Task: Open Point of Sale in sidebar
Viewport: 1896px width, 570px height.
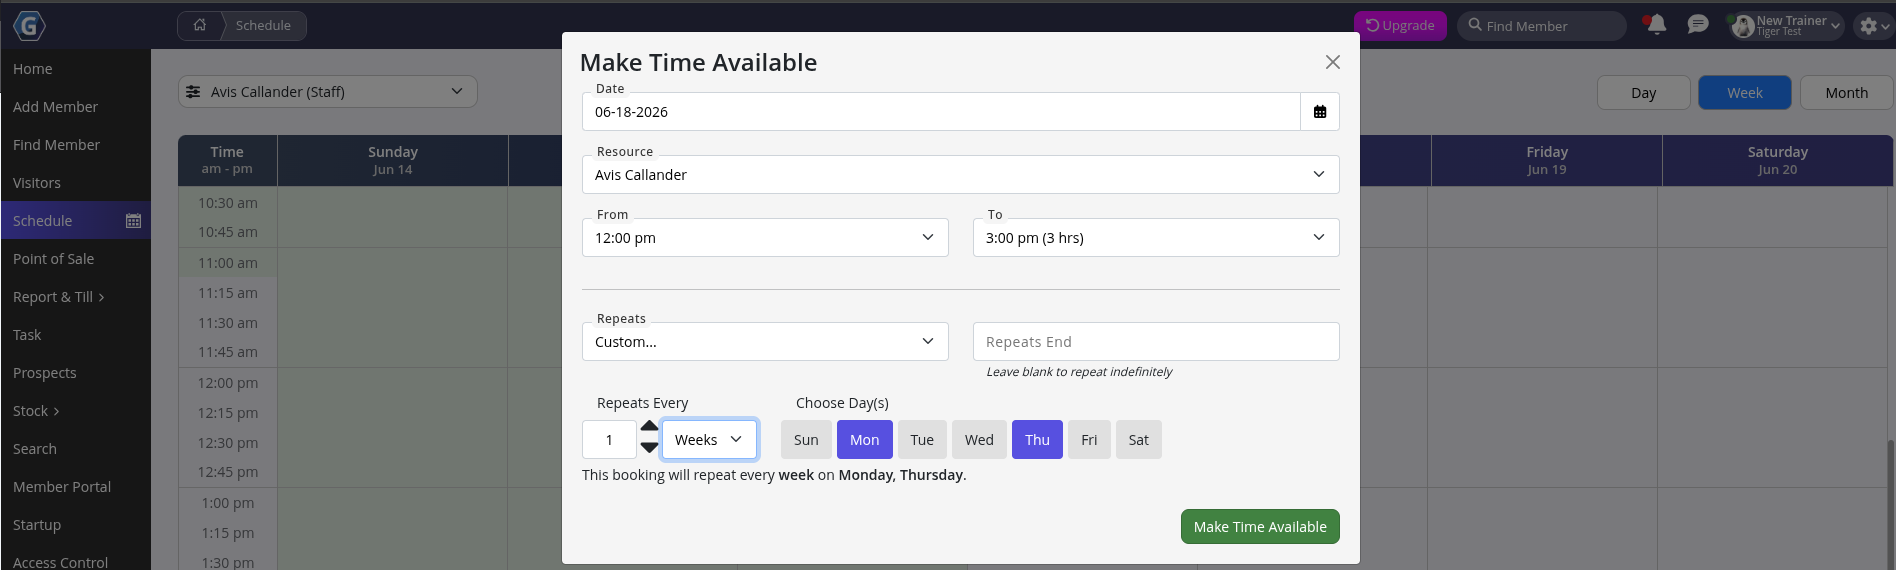Action: click(53, 259)
